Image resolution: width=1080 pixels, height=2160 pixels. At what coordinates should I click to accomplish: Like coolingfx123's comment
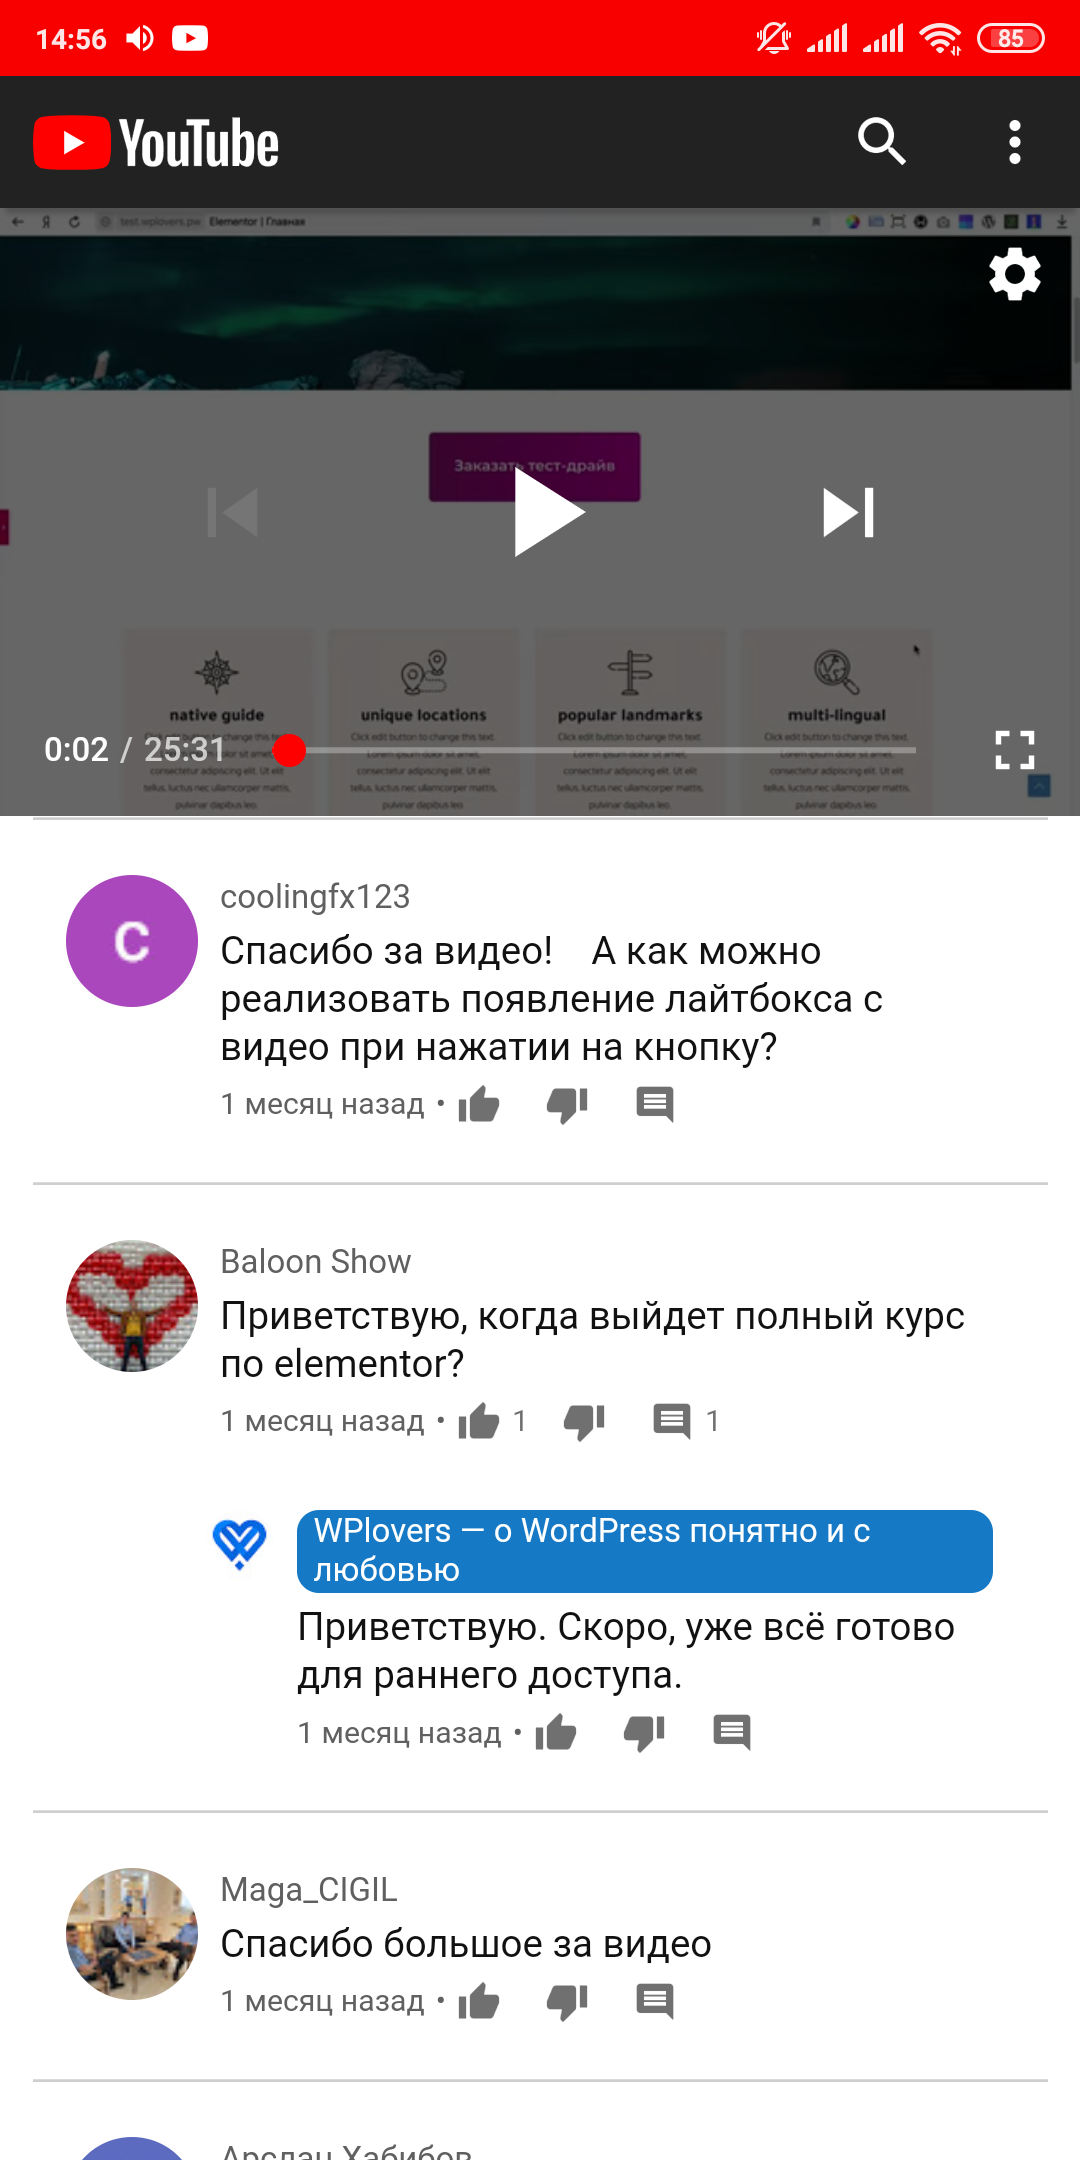[479, 1104]
